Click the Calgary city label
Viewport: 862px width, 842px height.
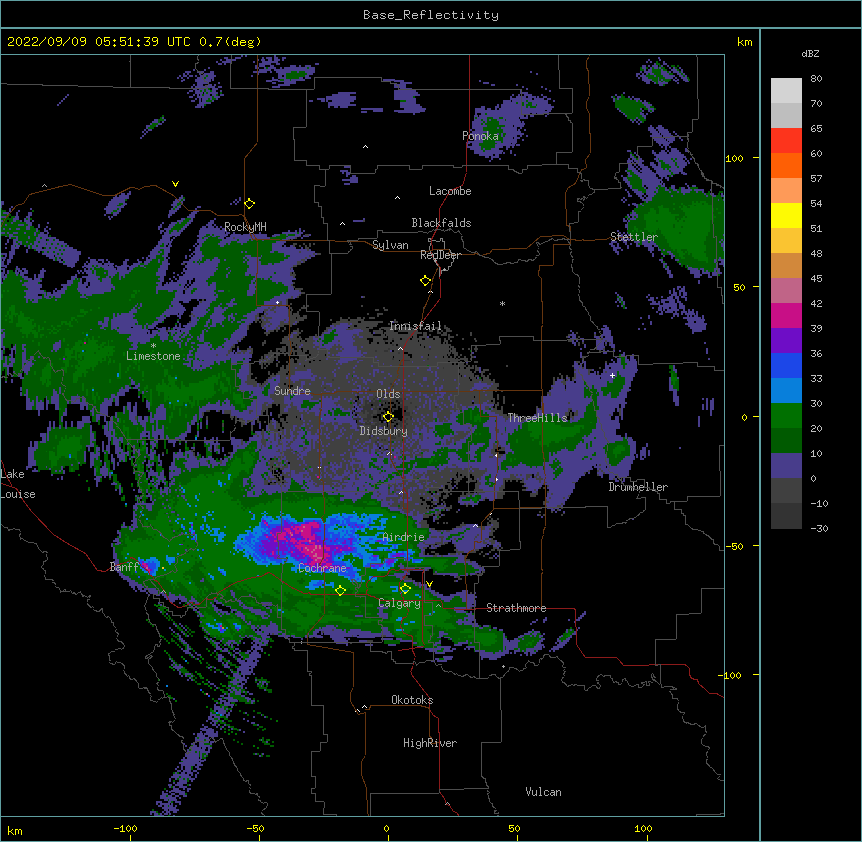tap(399, 603)
